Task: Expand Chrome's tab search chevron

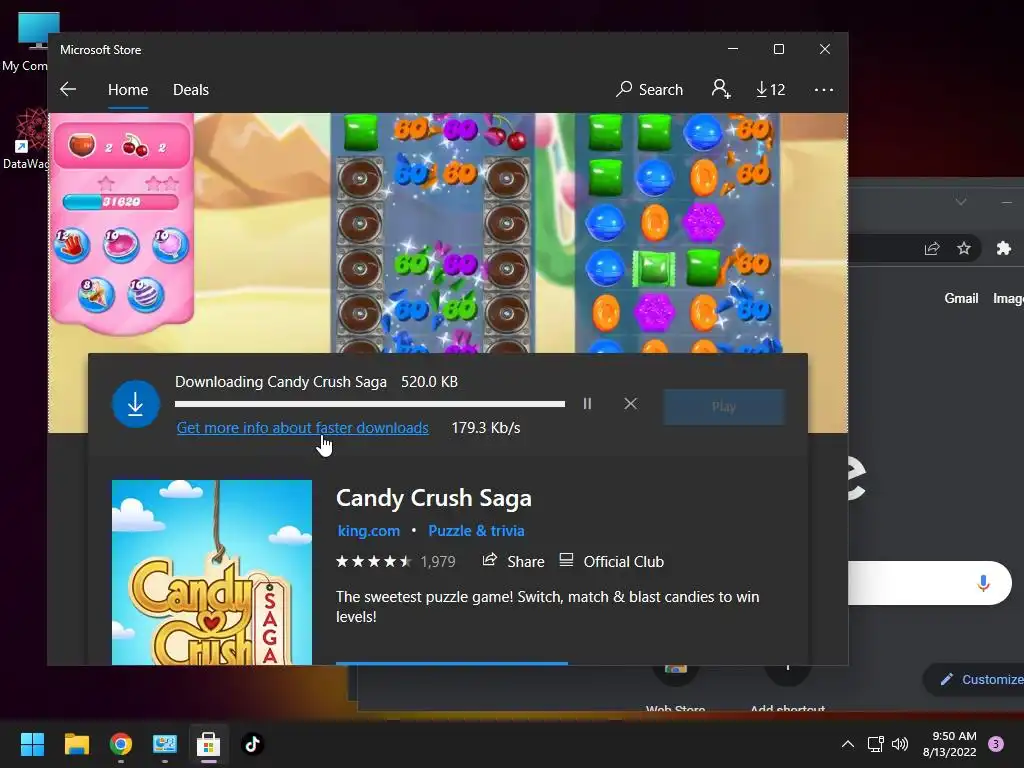Action: [961, 202]
